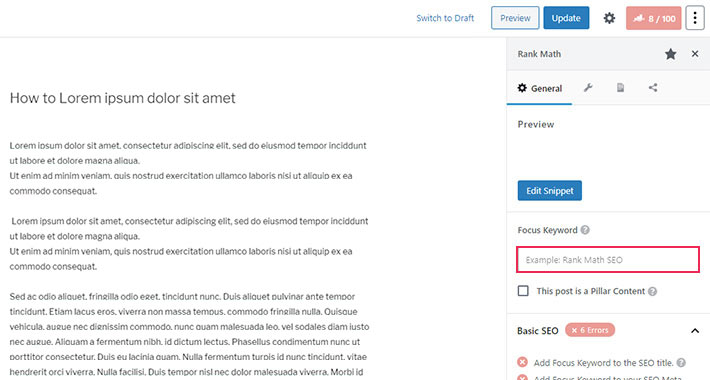This screenshot has width=710, height=380.
Task: Click the Preview button in top bar
Action: coord(515,18)
